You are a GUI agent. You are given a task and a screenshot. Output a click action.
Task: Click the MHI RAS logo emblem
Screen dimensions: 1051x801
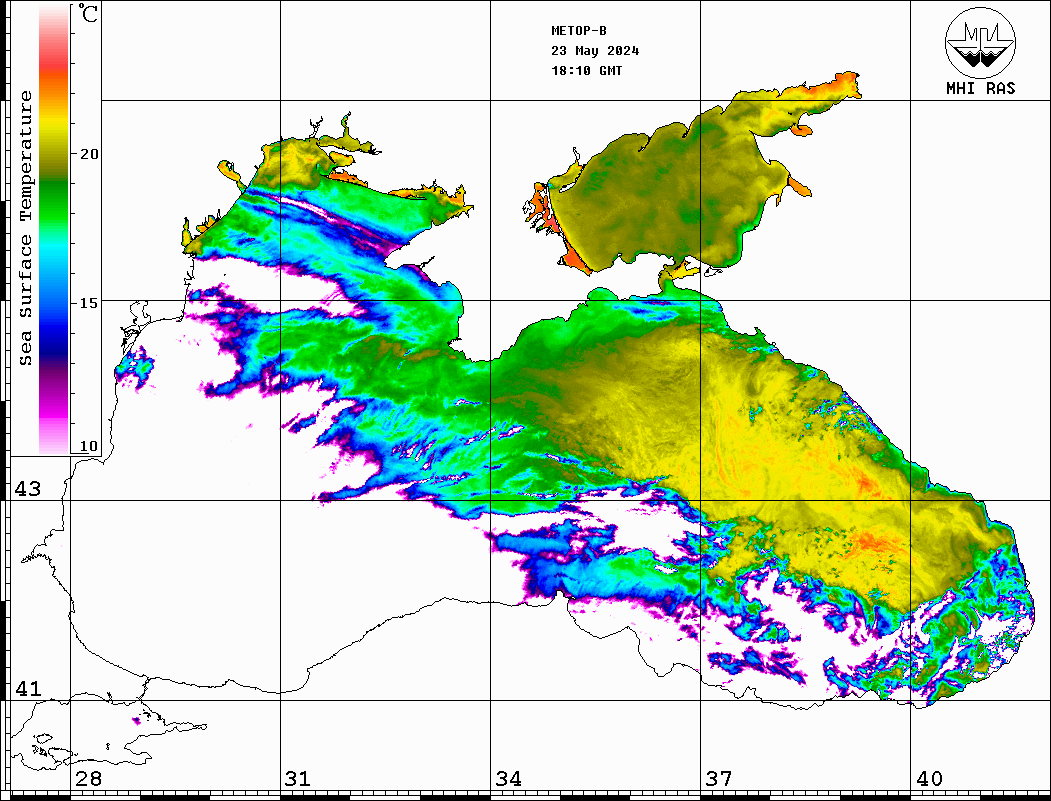981,42
